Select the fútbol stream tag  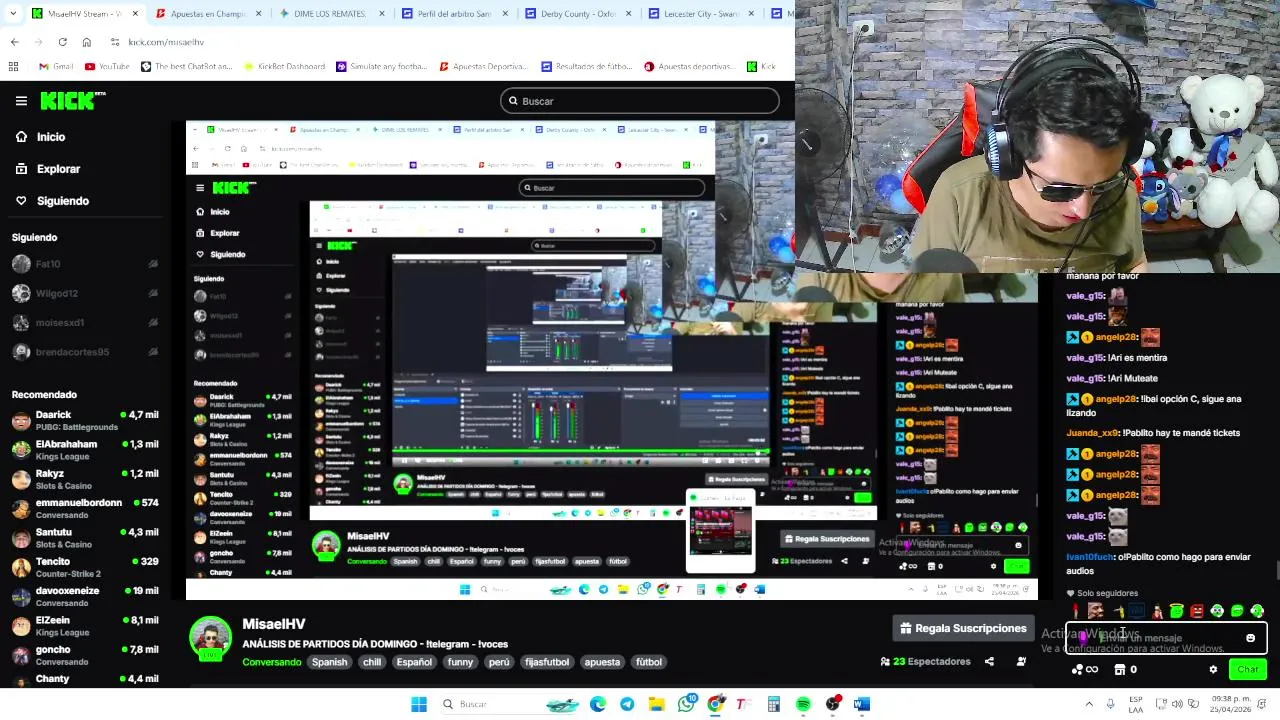[x=649, y=662]
